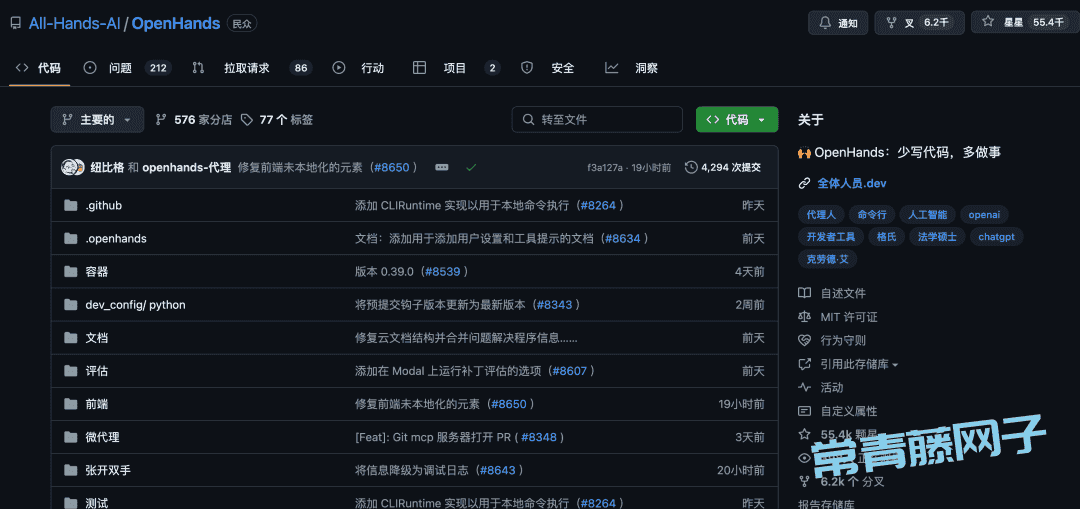Click folder icon of the 容器 row
1080x509 pixels.
pyautogui.click(x=70, y=271)
